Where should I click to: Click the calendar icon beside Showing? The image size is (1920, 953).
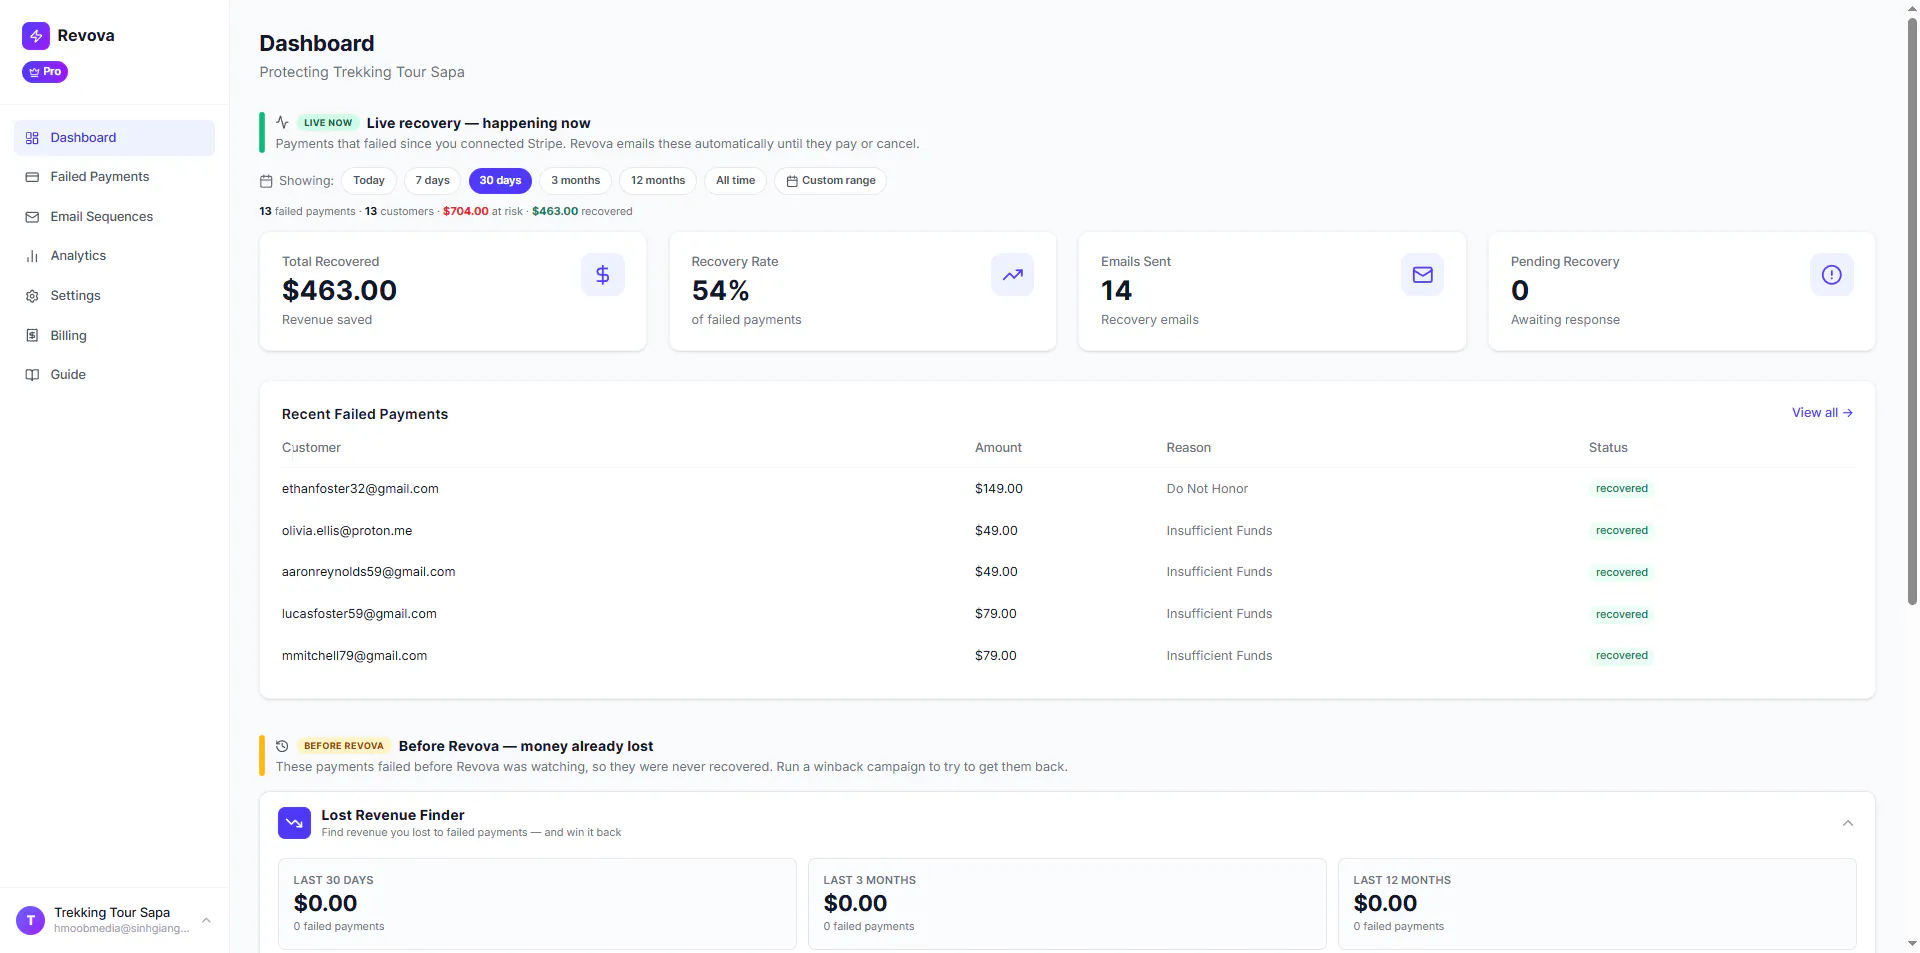(x=266, y=181)
